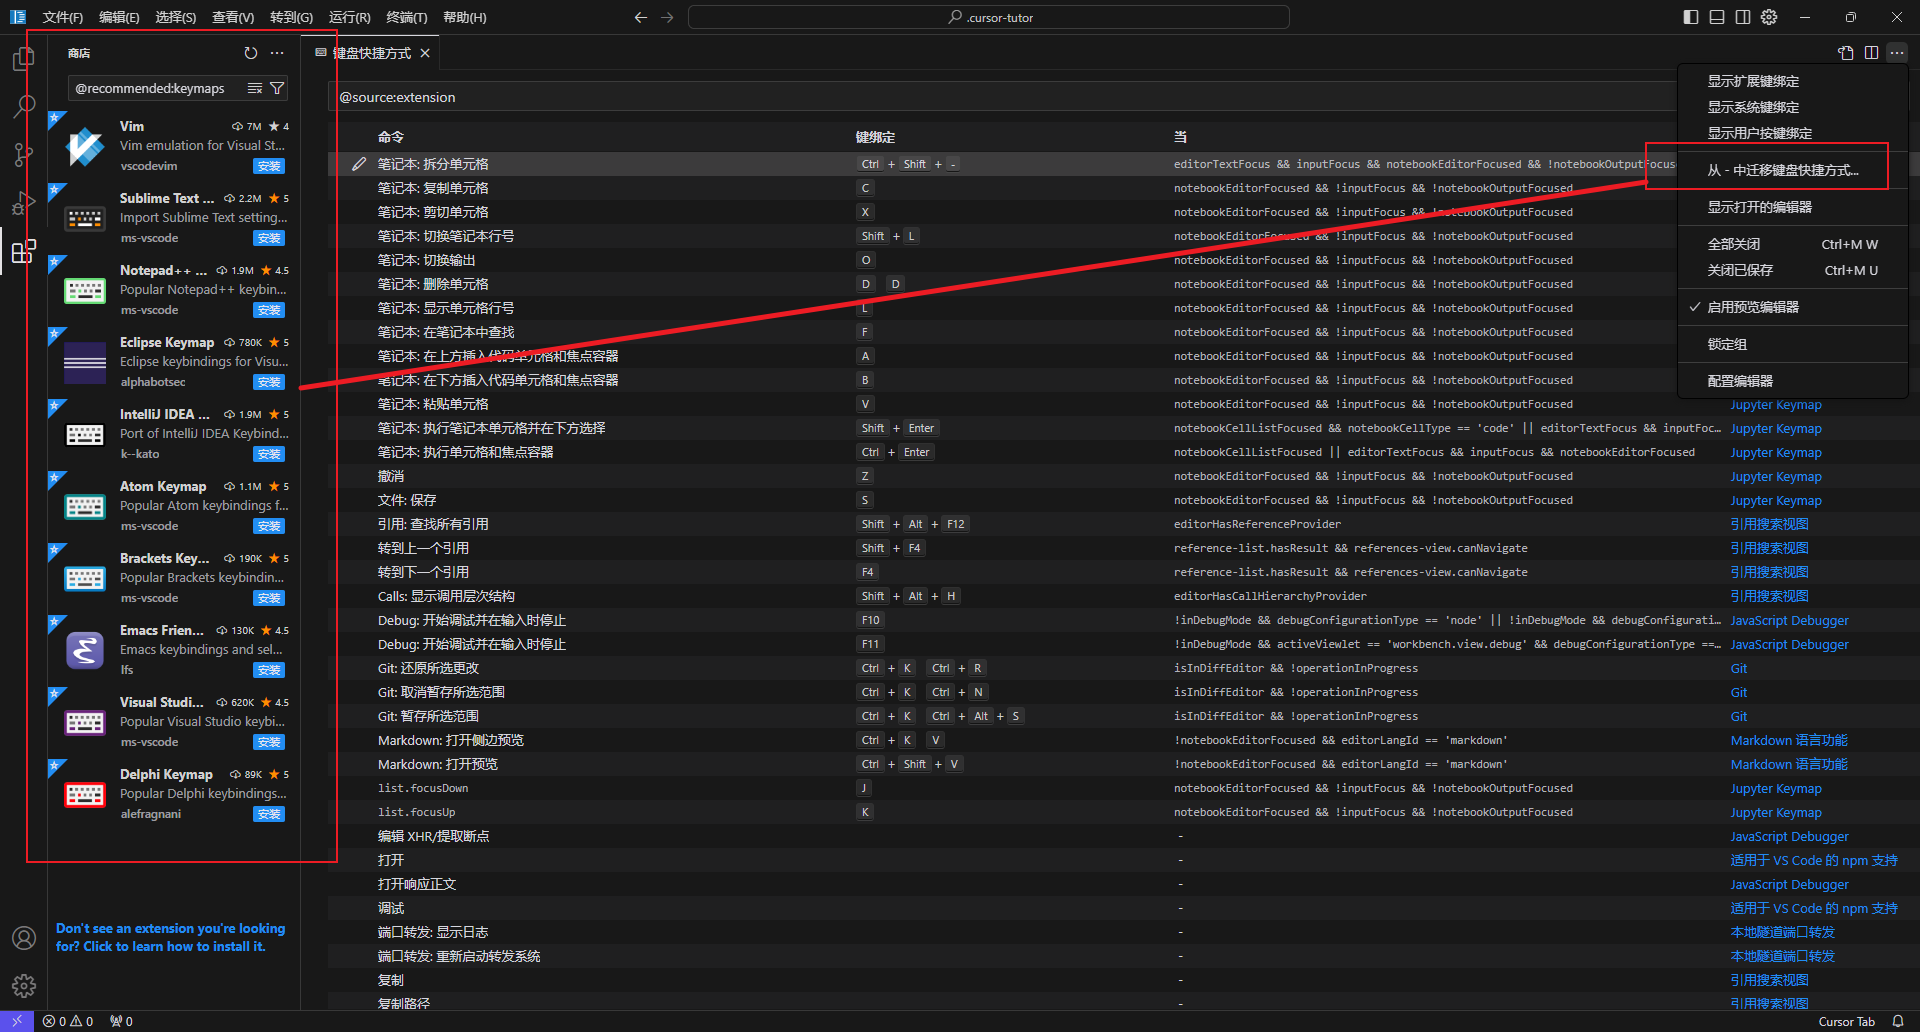Open remote window indicator in status bar
This screenshot has height=1032, width=1920.
pos(17,1021)
